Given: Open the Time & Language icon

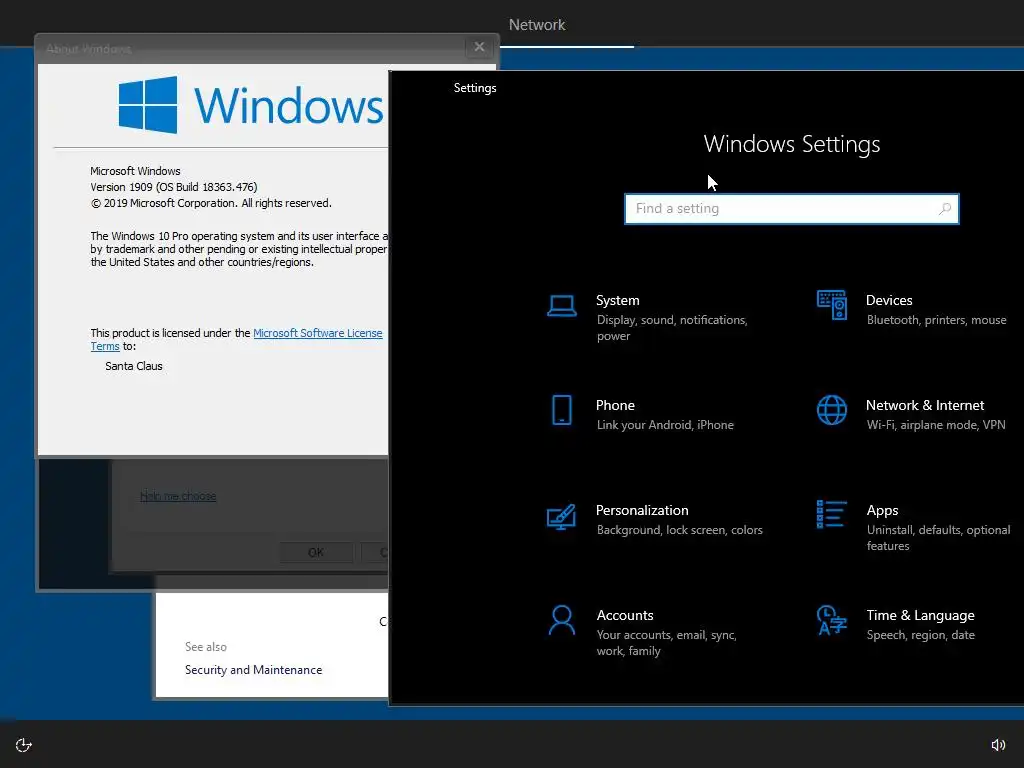Looking at the screenshot, I should click(831, 620).
